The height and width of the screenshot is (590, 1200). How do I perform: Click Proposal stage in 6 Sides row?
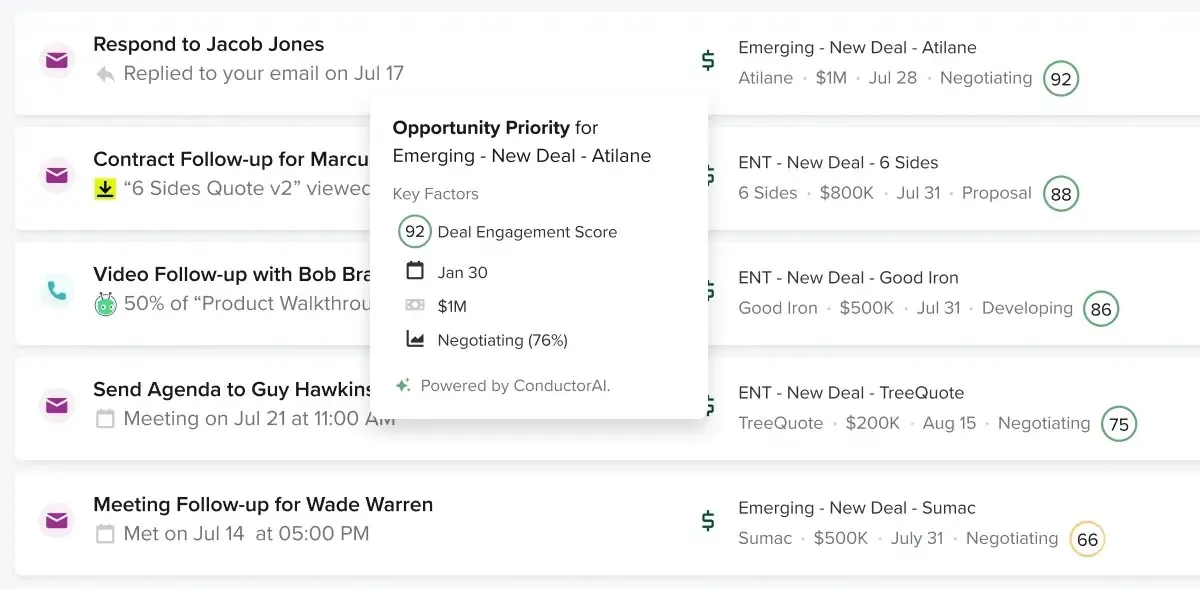click(x=996, y=192)
